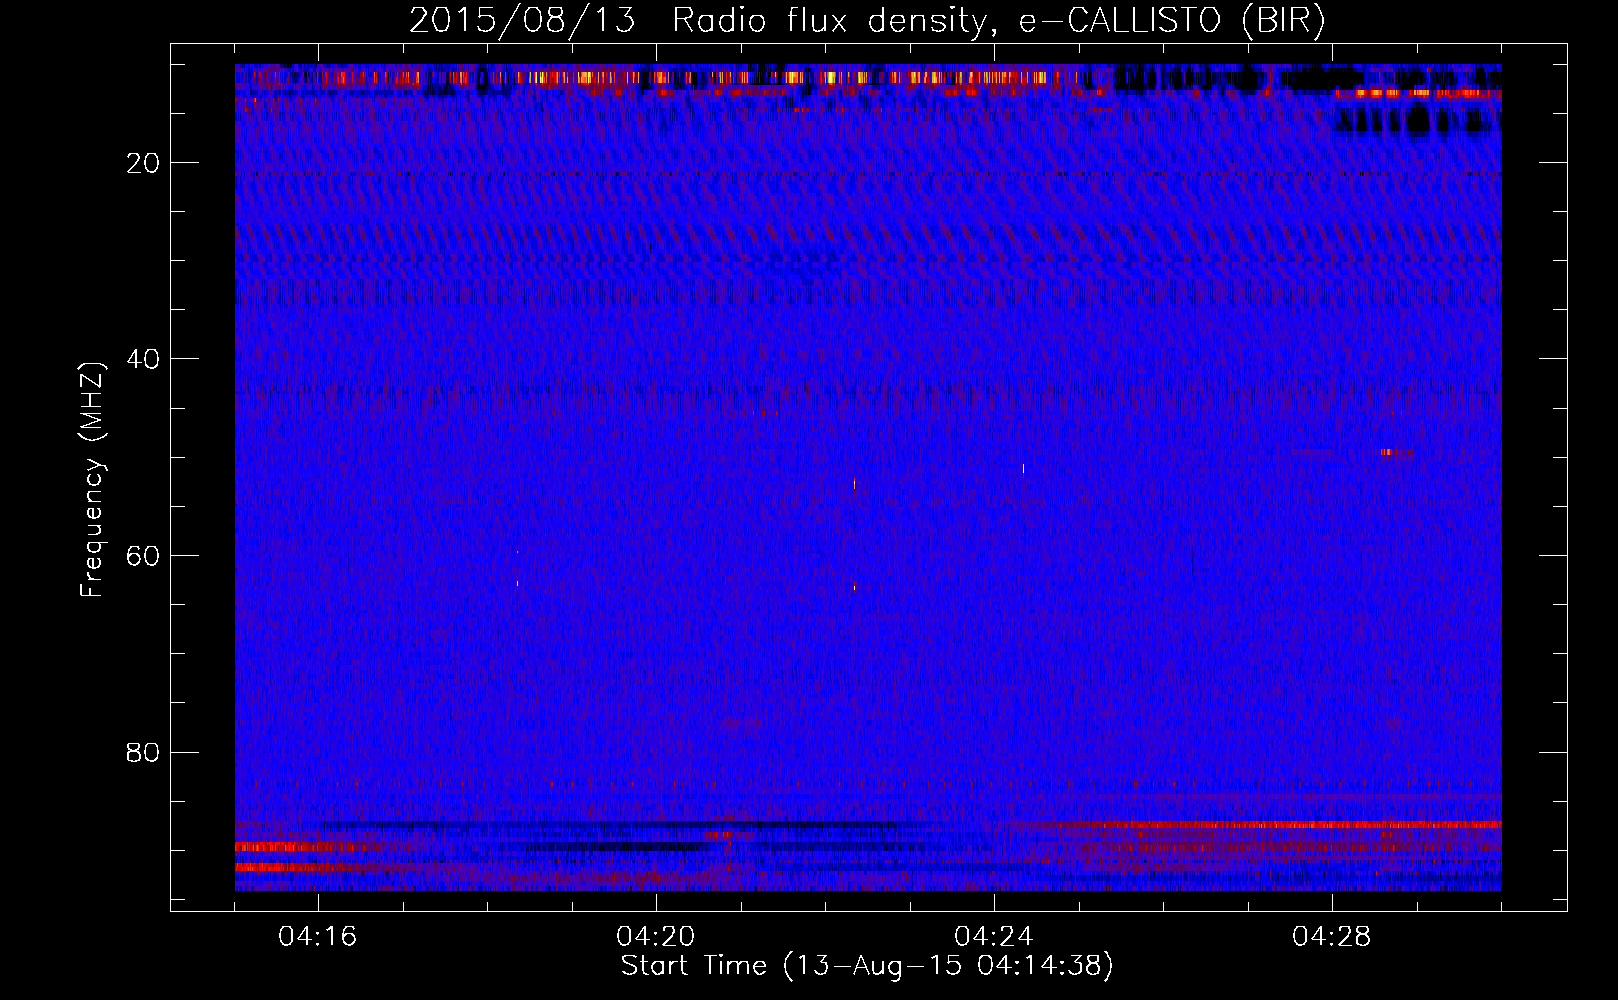Click the plot title "Radio flux density, e-CALLISTO (BIR)"
Screen dimensions: 1618x1000
[999, 21]
